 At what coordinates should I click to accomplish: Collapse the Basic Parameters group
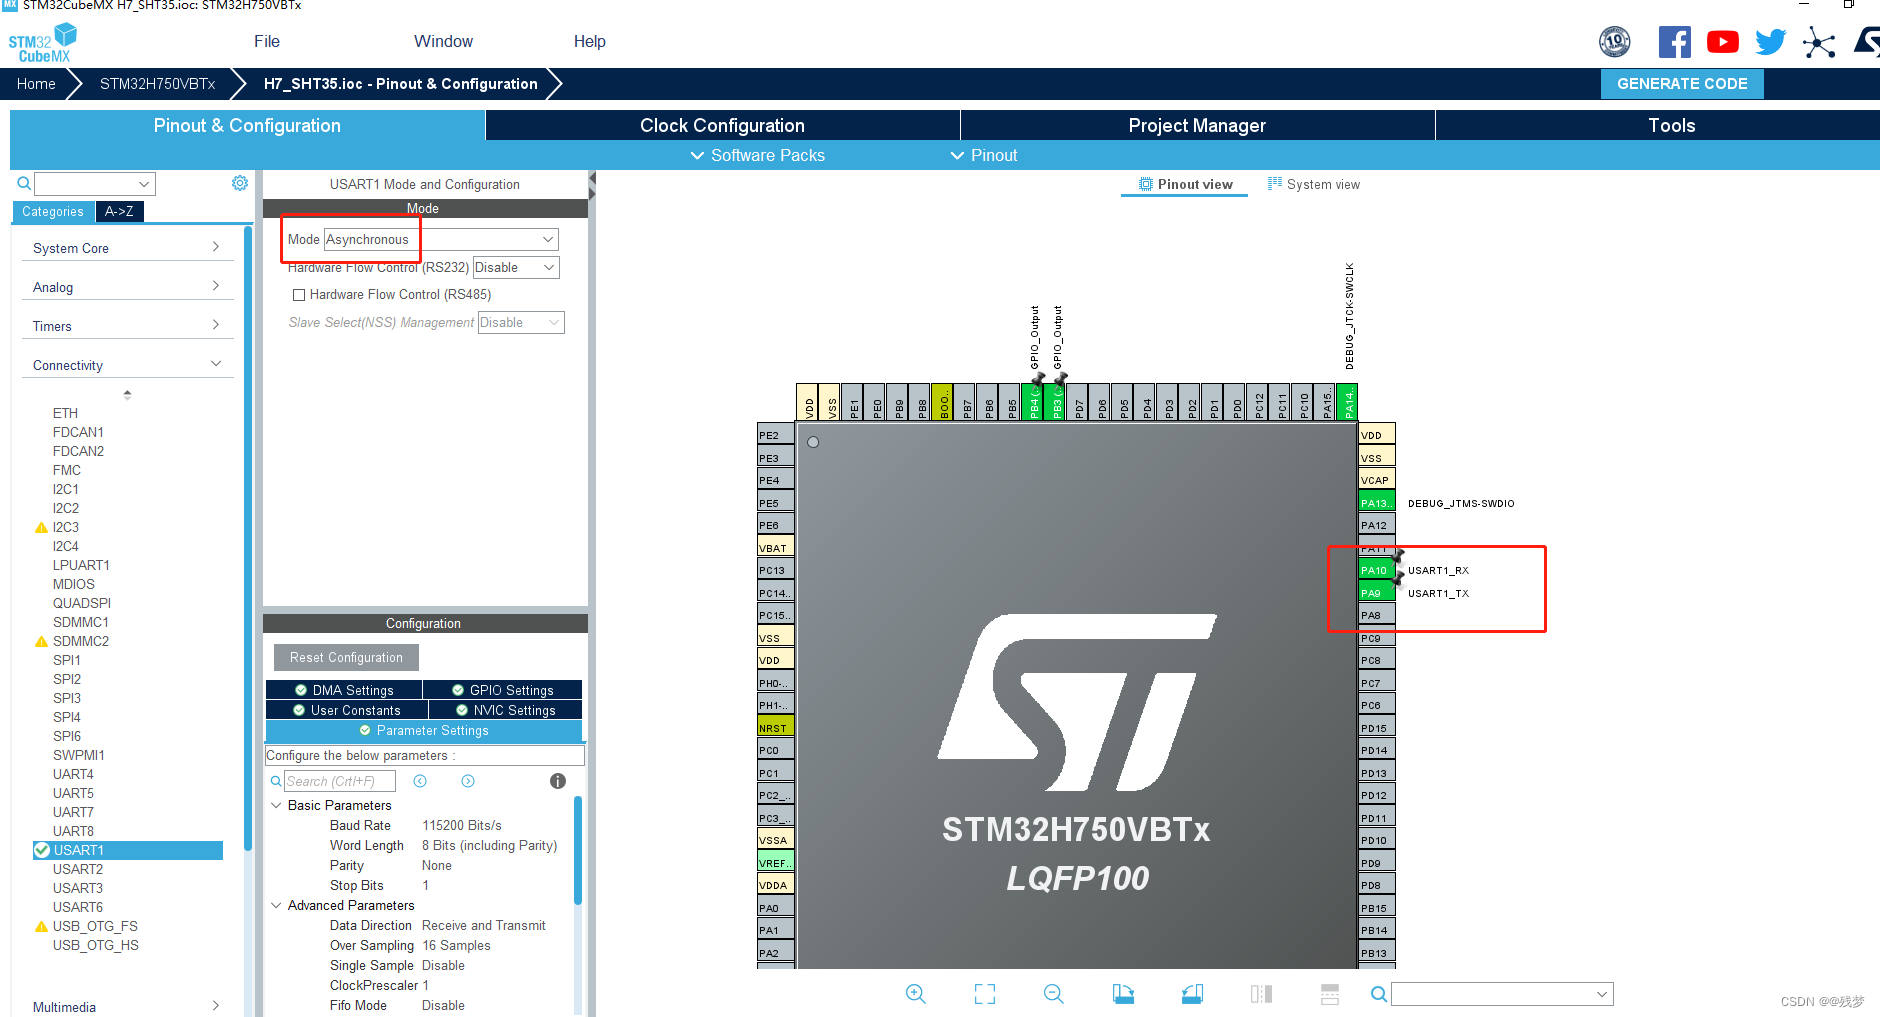(x=277, y=805)
